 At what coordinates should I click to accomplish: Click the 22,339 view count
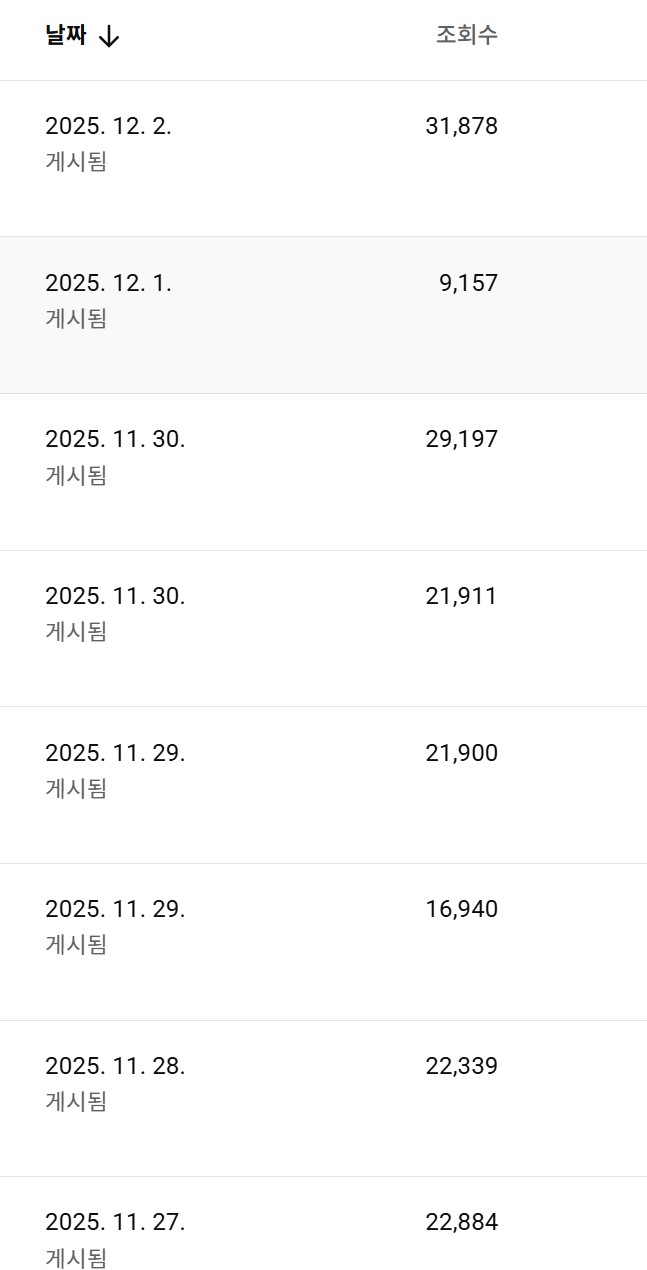(x=461, y=1066)
